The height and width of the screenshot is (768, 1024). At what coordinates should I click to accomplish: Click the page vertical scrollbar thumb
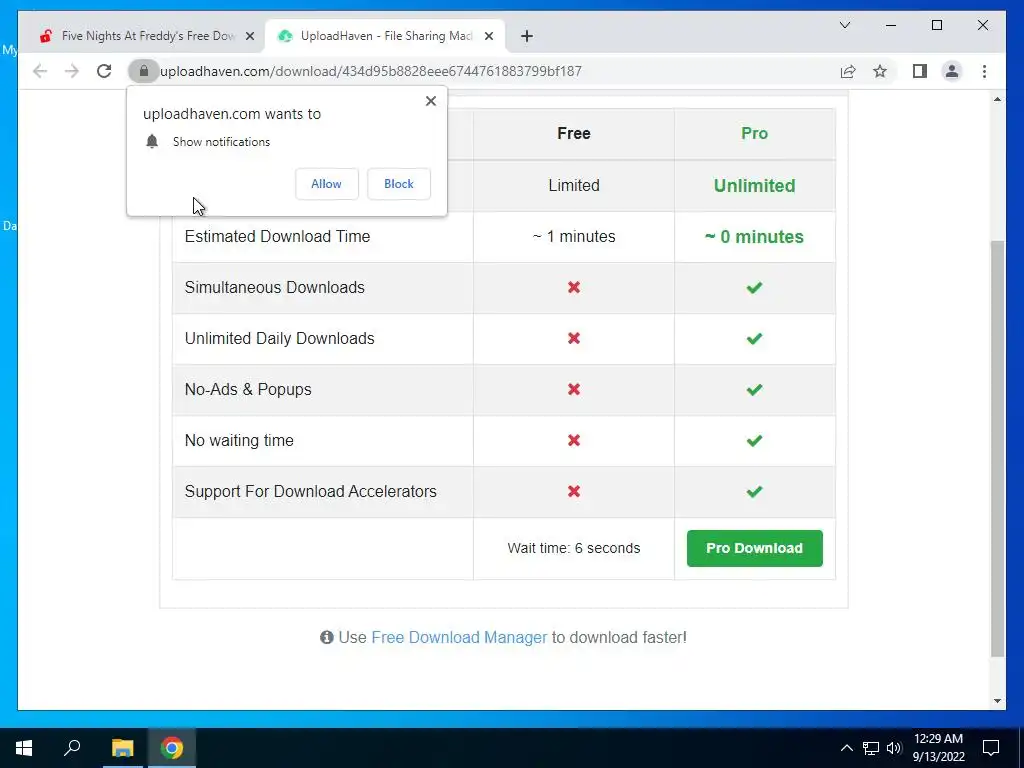(997, 449)
